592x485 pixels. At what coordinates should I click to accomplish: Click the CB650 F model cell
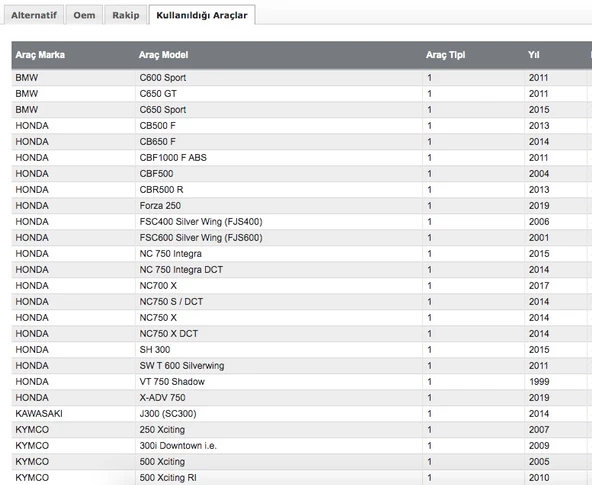279,142
